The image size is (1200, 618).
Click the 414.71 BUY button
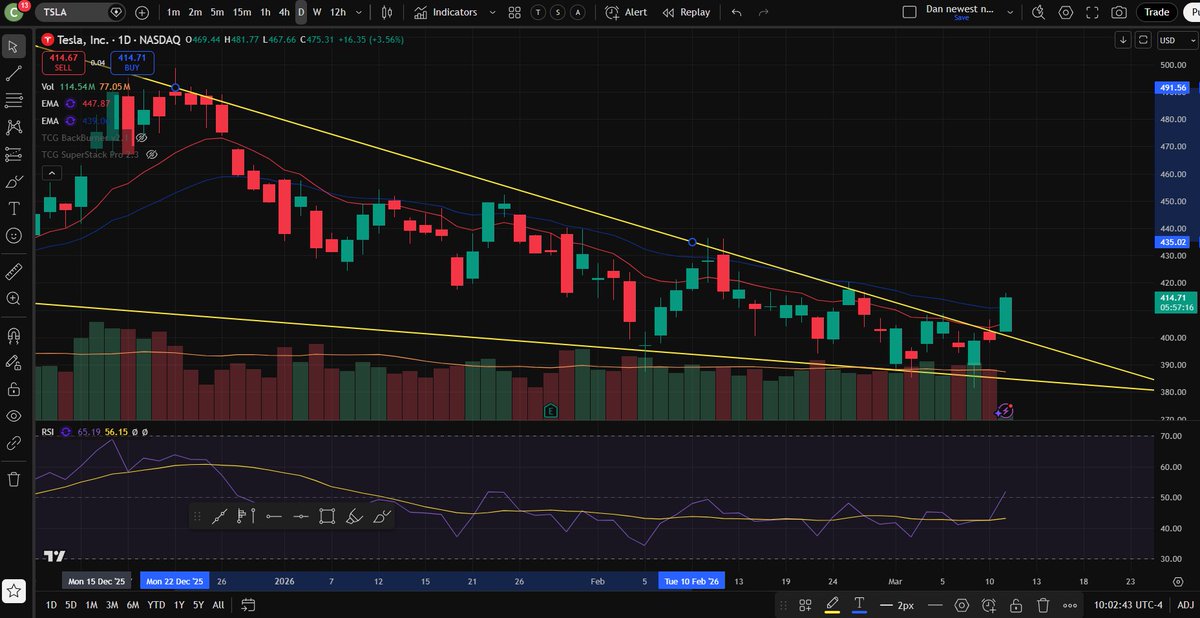pos(131,62)
